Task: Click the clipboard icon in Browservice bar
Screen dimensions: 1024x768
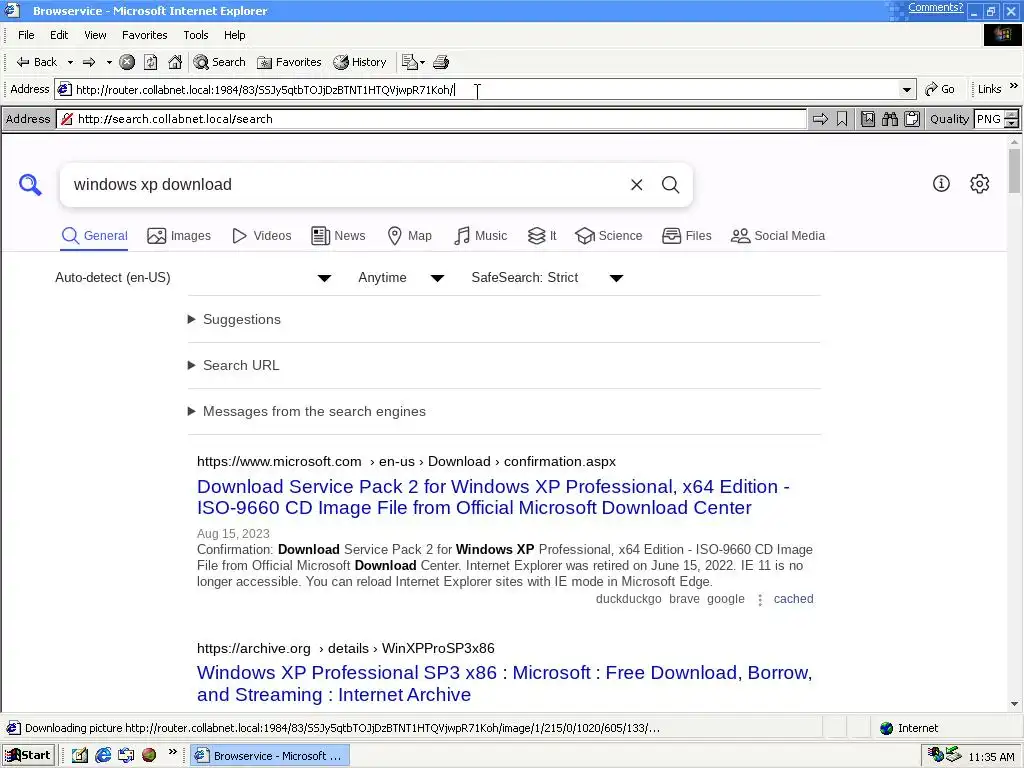Action: (x=912, y=119)
